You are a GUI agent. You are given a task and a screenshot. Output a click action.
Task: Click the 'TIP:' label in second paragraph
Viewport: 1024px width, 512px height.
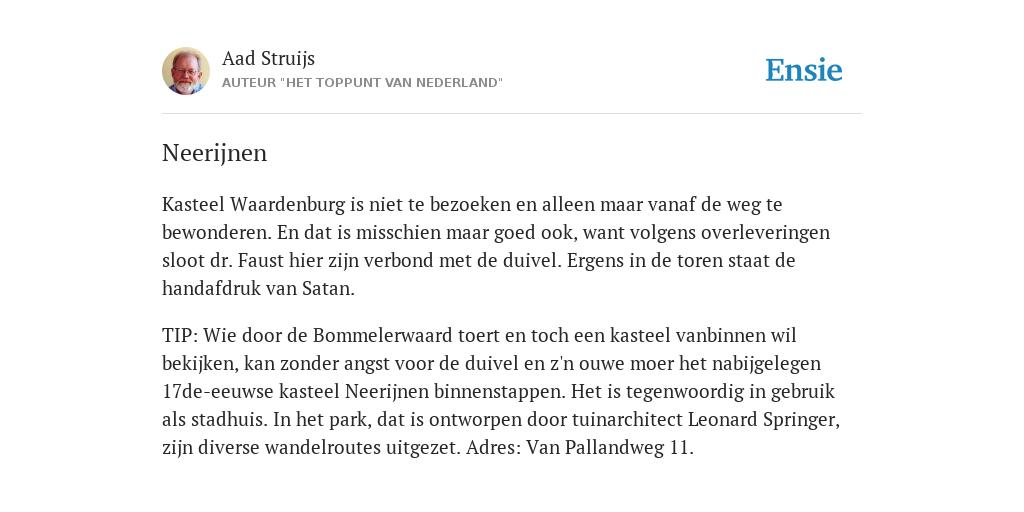click(180, 336)
